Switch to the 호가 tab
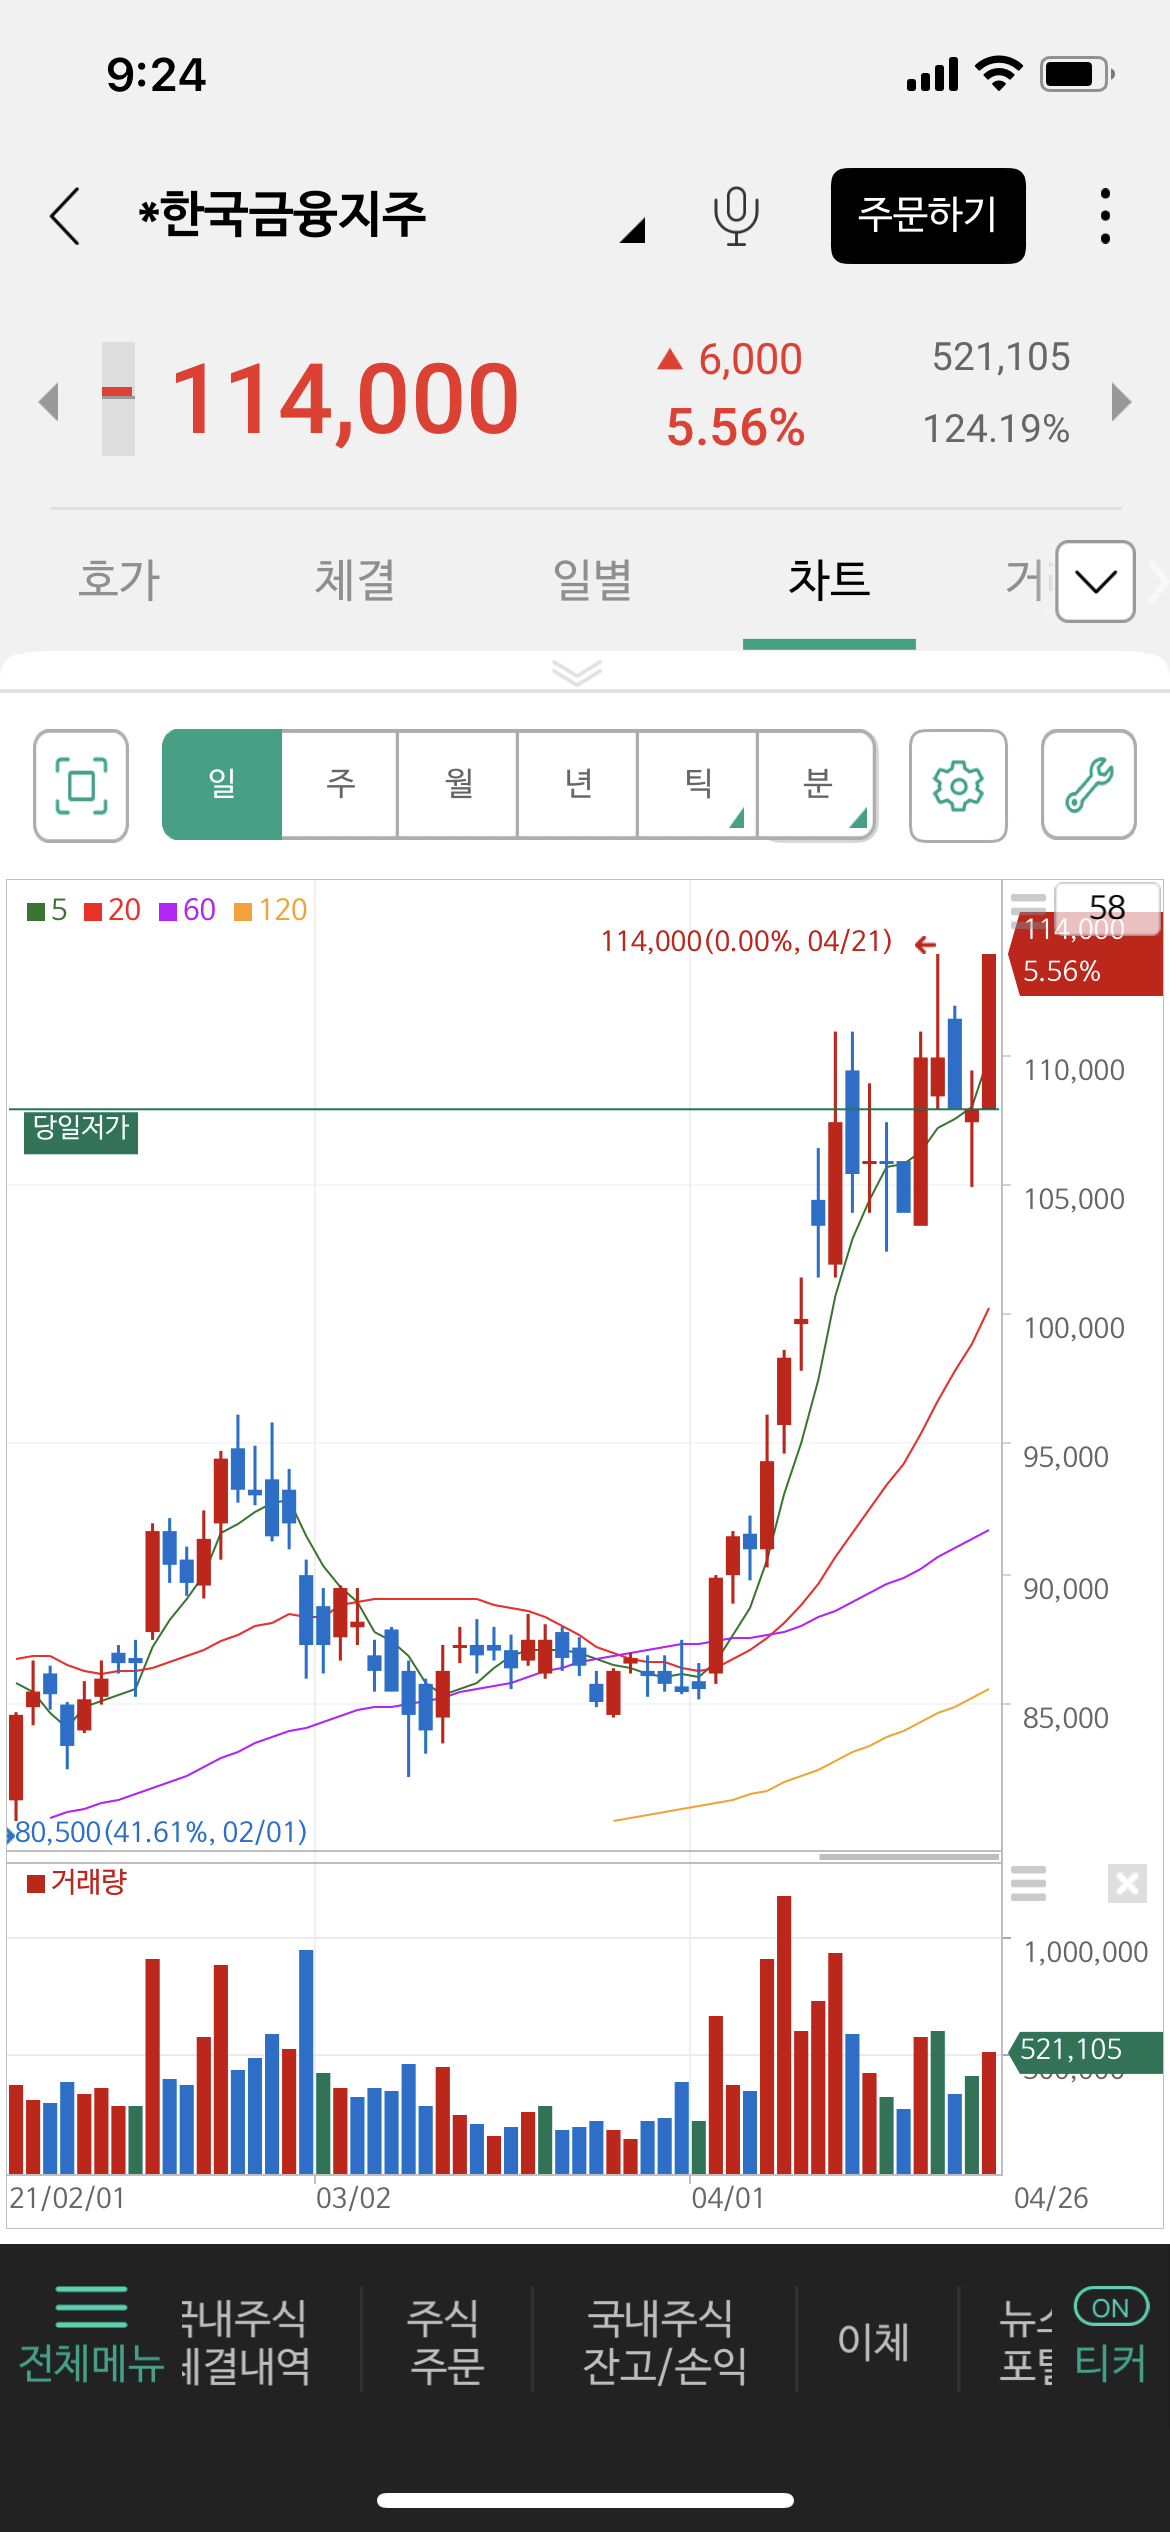Image resolution: width=1170 pixels, height=2532 pixels. (x=119, y=580)
